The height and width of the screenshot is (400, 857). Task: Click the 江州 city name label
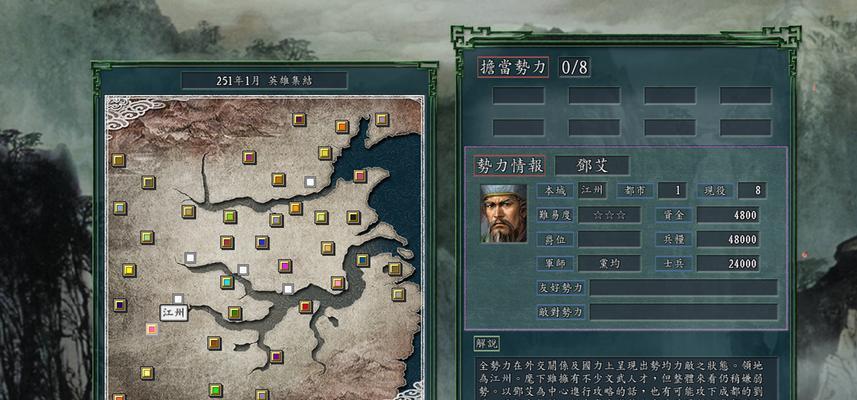174,313
